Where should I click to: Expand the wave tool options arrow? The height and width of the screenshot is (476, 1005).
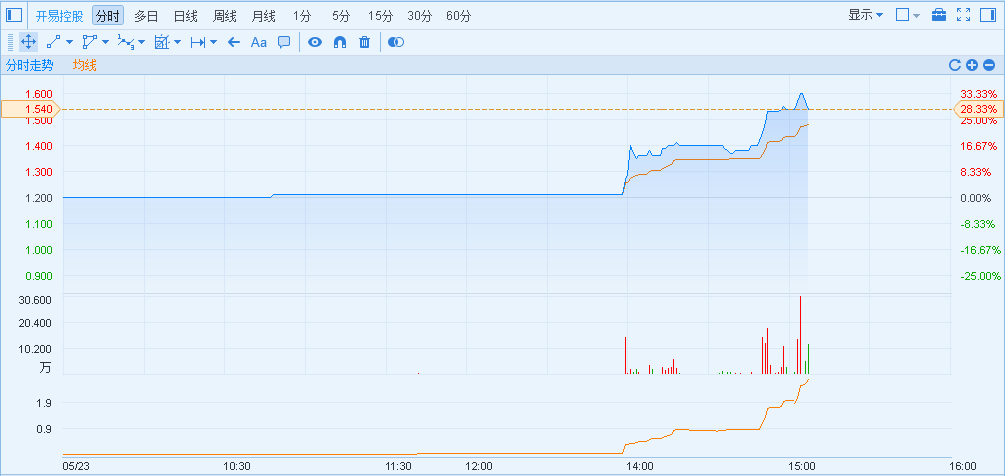pos(142,43)
